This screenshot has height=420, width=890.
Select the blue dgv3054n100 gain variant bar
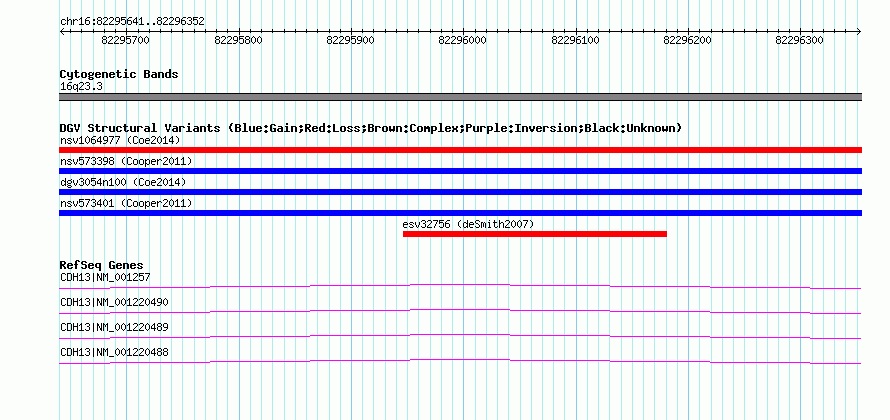point(460,192)
